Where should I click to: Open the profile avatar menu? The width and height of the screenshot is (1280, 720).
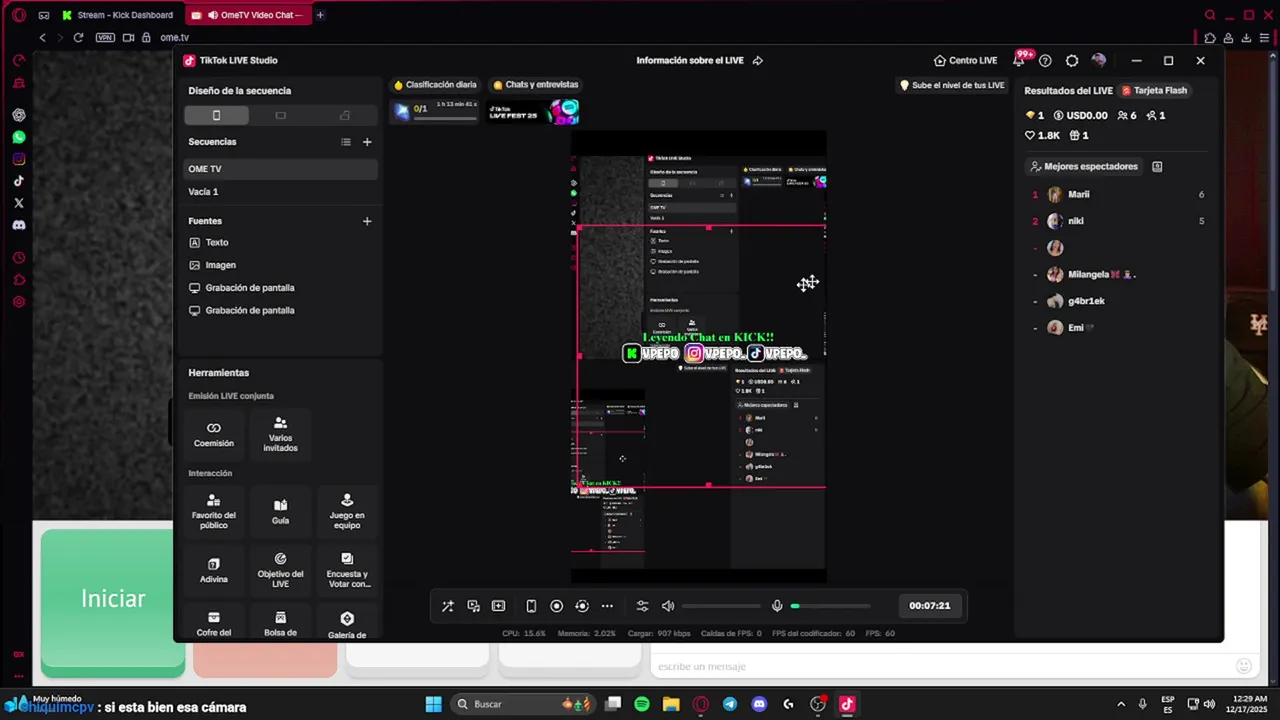tap(1099, 61)
